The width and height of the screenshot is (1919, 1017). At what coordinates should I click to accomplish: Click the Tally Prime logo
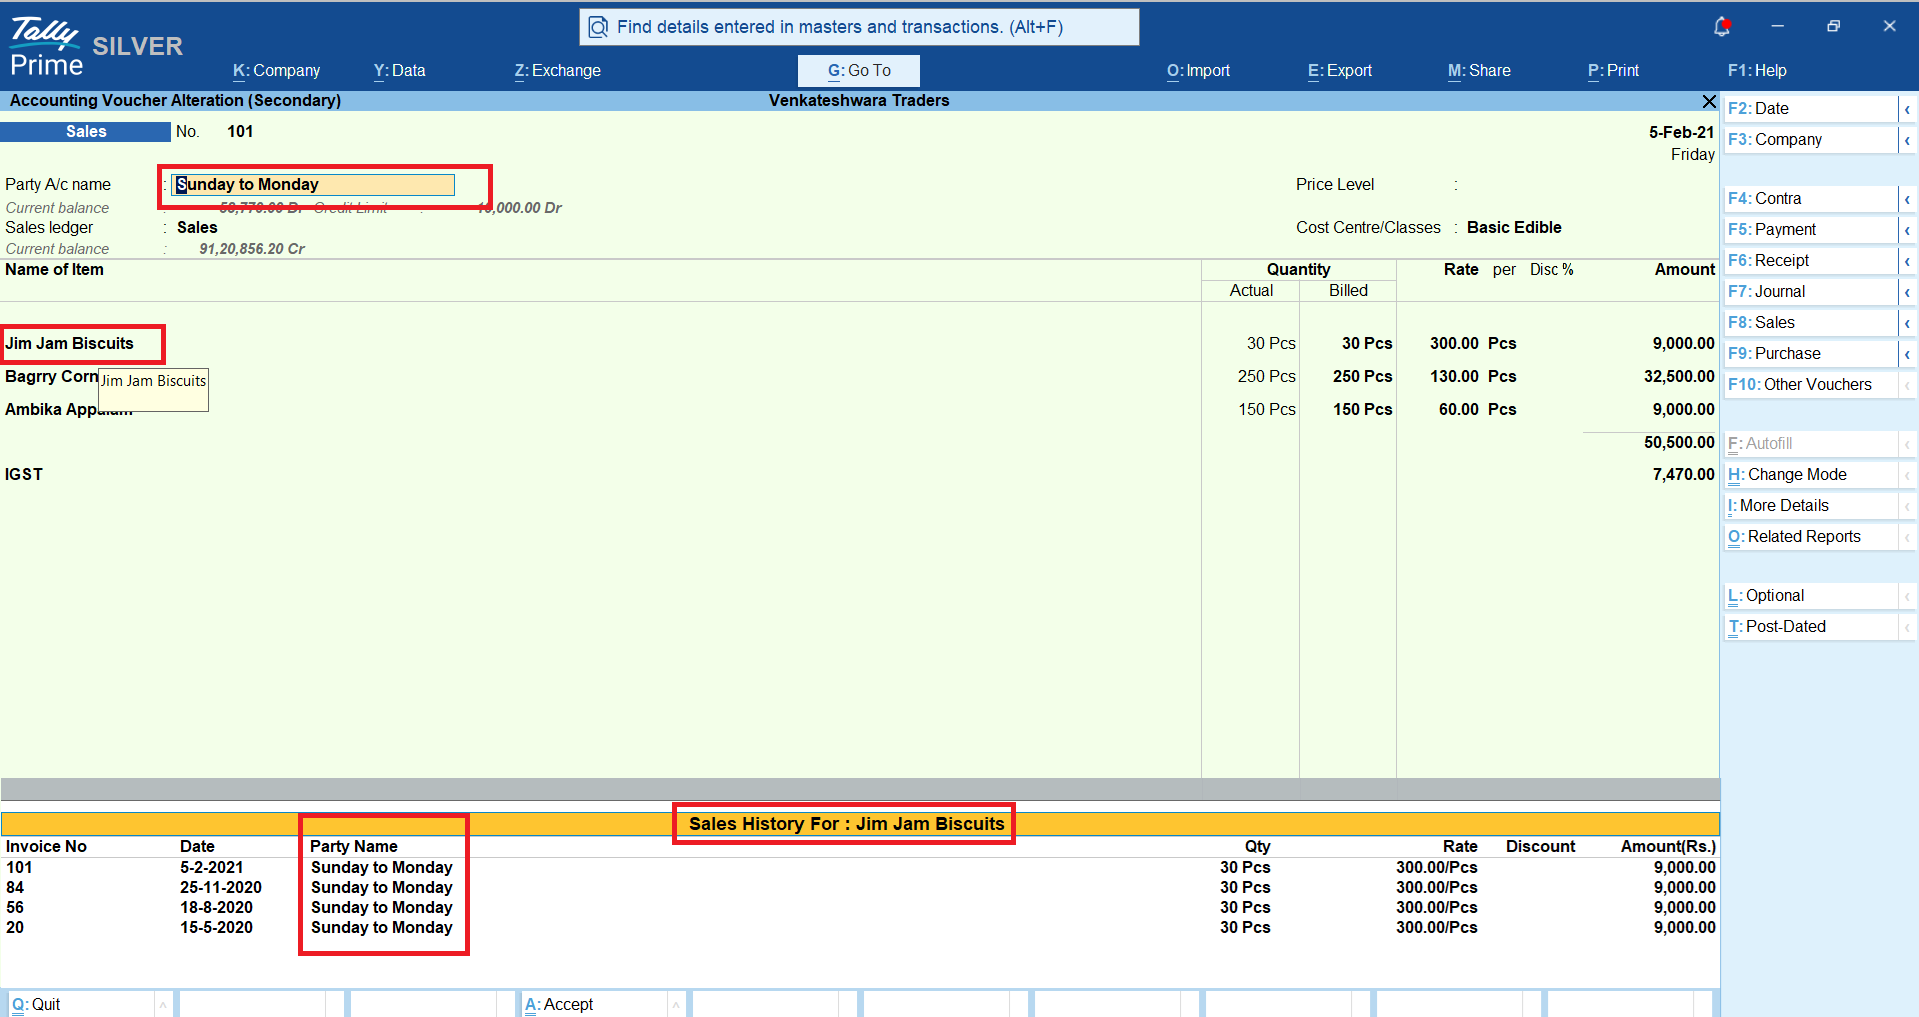pos(46,46)
